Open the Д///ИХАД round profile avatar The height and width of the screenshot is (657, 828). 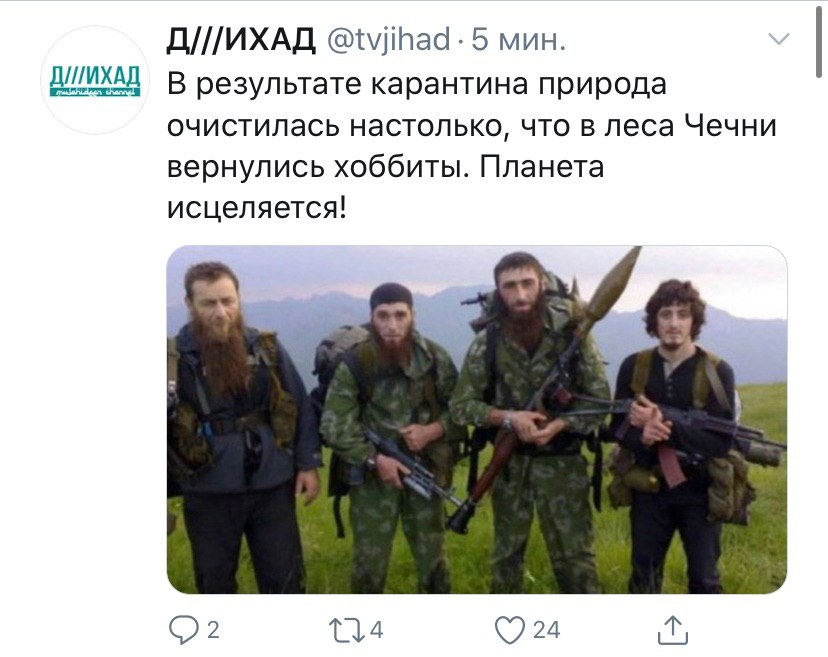pyautogui.click(x=95, y=80)
